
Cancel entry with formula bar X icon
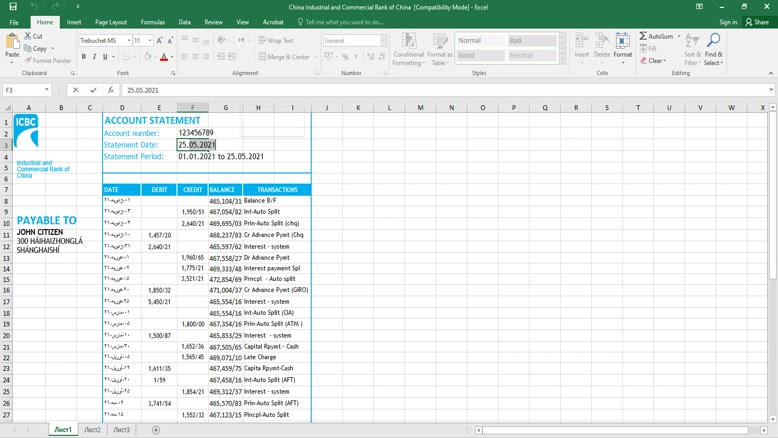76,90
